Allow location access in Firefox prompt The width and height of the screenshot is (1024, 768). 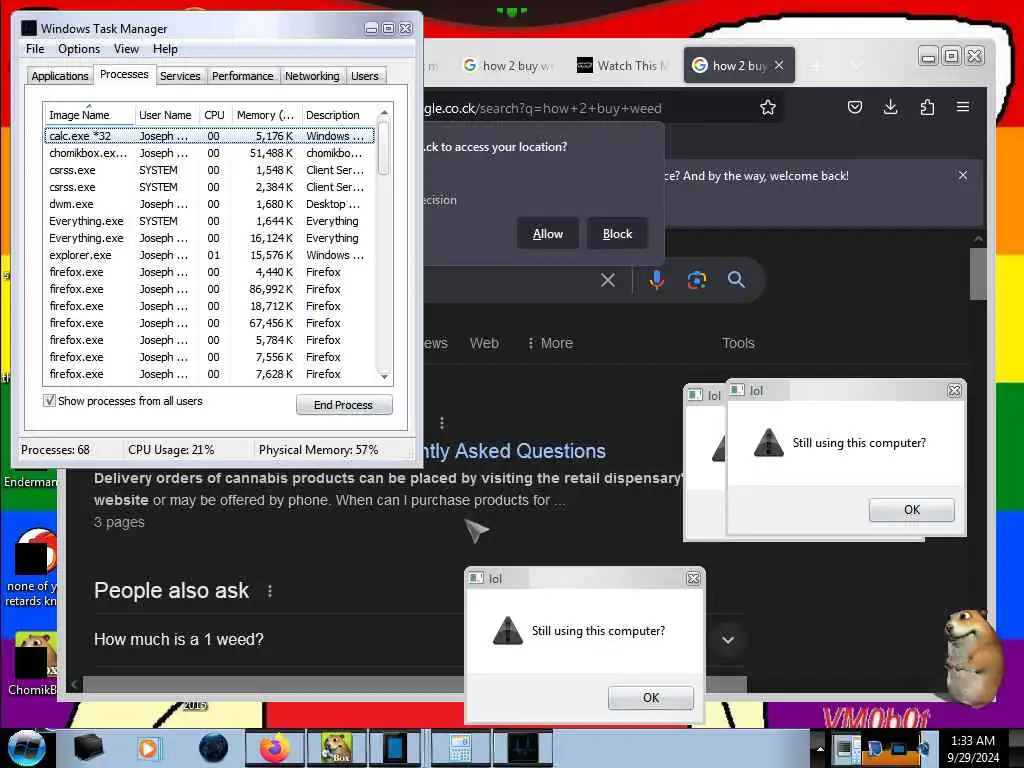(x=547, y=234)
